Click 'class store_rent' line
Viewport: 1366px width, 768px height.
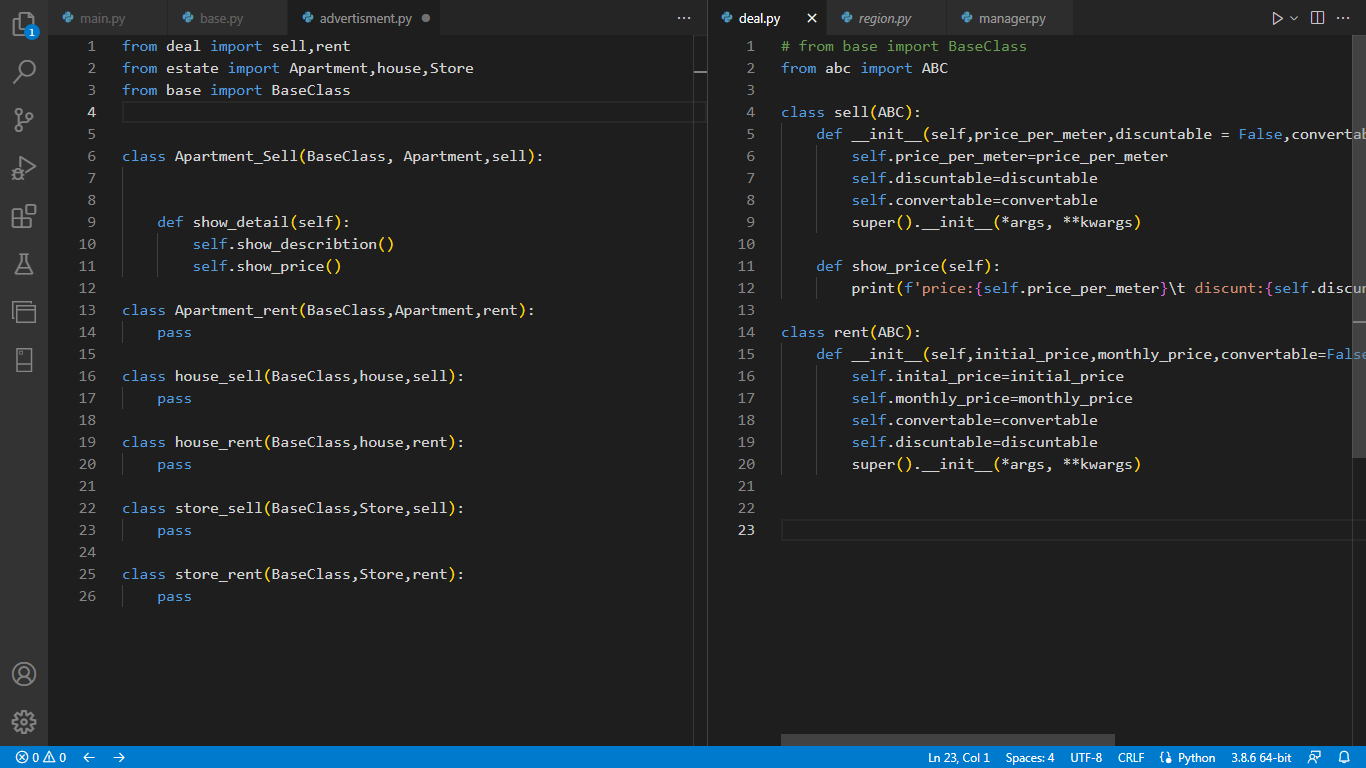pos(293,574)
